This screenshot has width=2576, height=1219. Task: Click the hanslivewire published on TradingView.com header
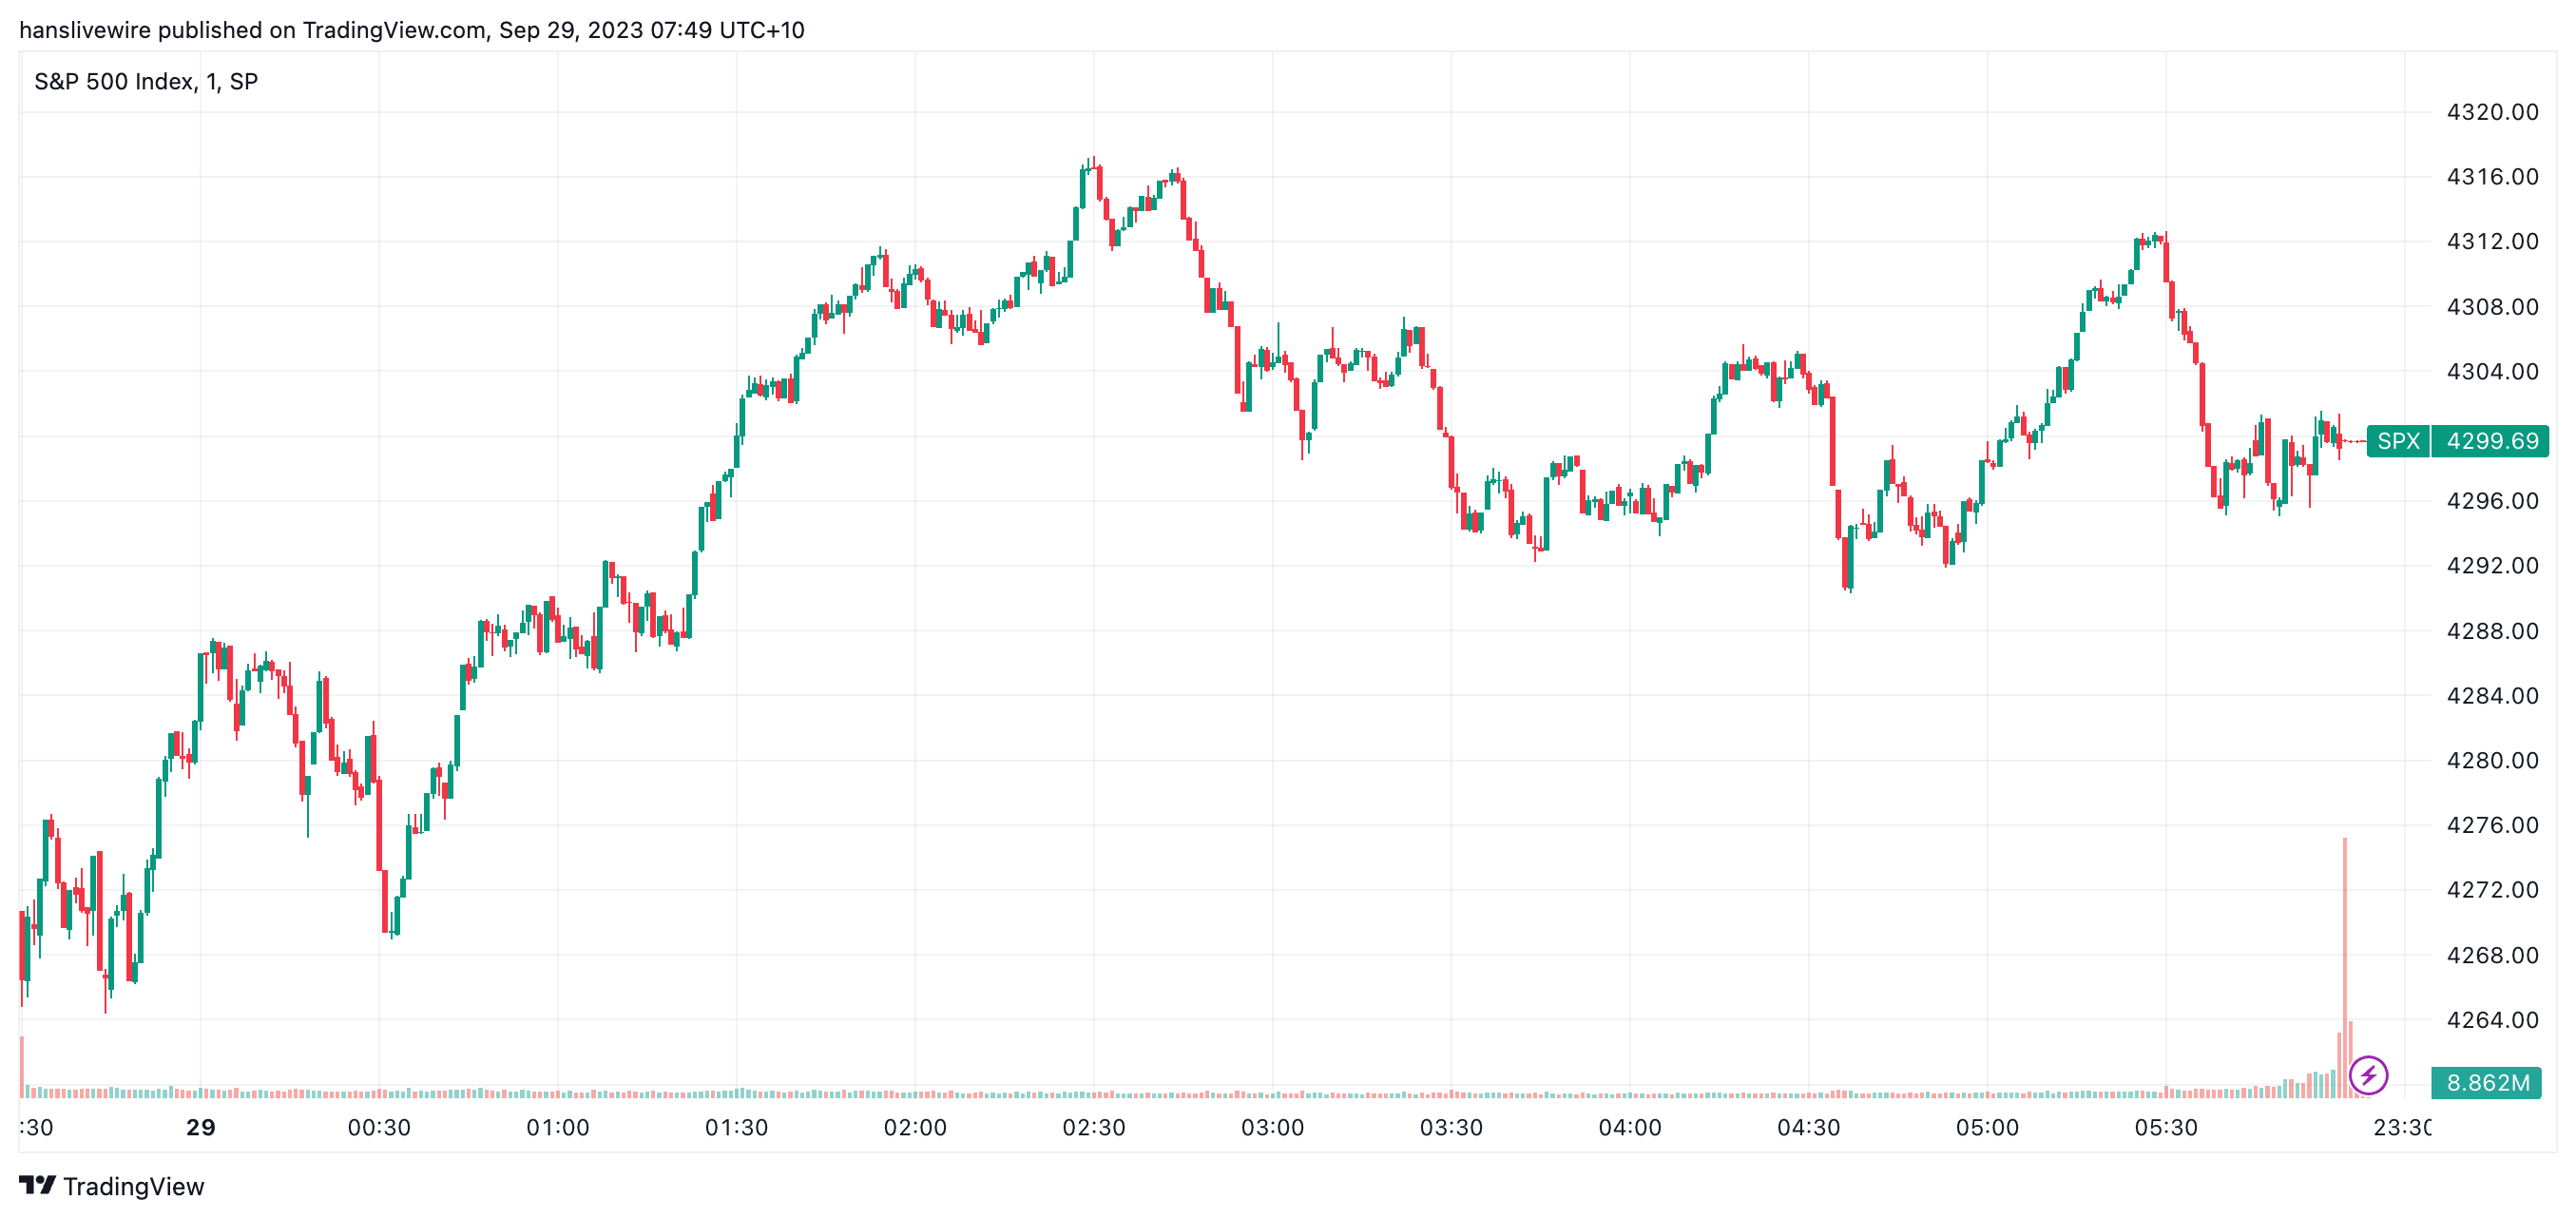coord(411,30)
